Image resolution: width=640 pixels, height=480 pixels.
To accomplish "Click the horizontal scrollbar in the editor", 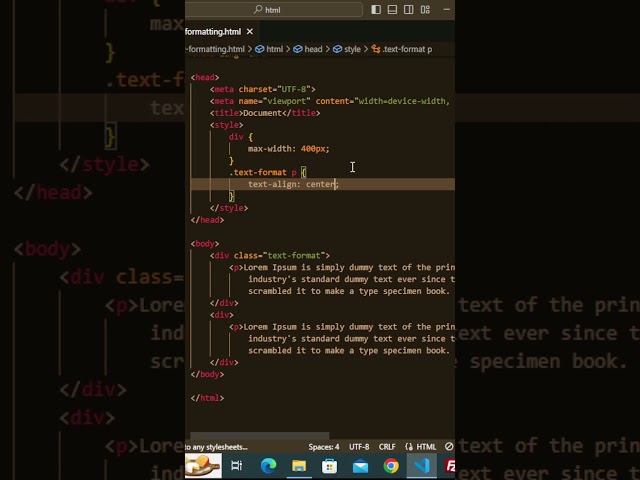I will tap(260, 435).
